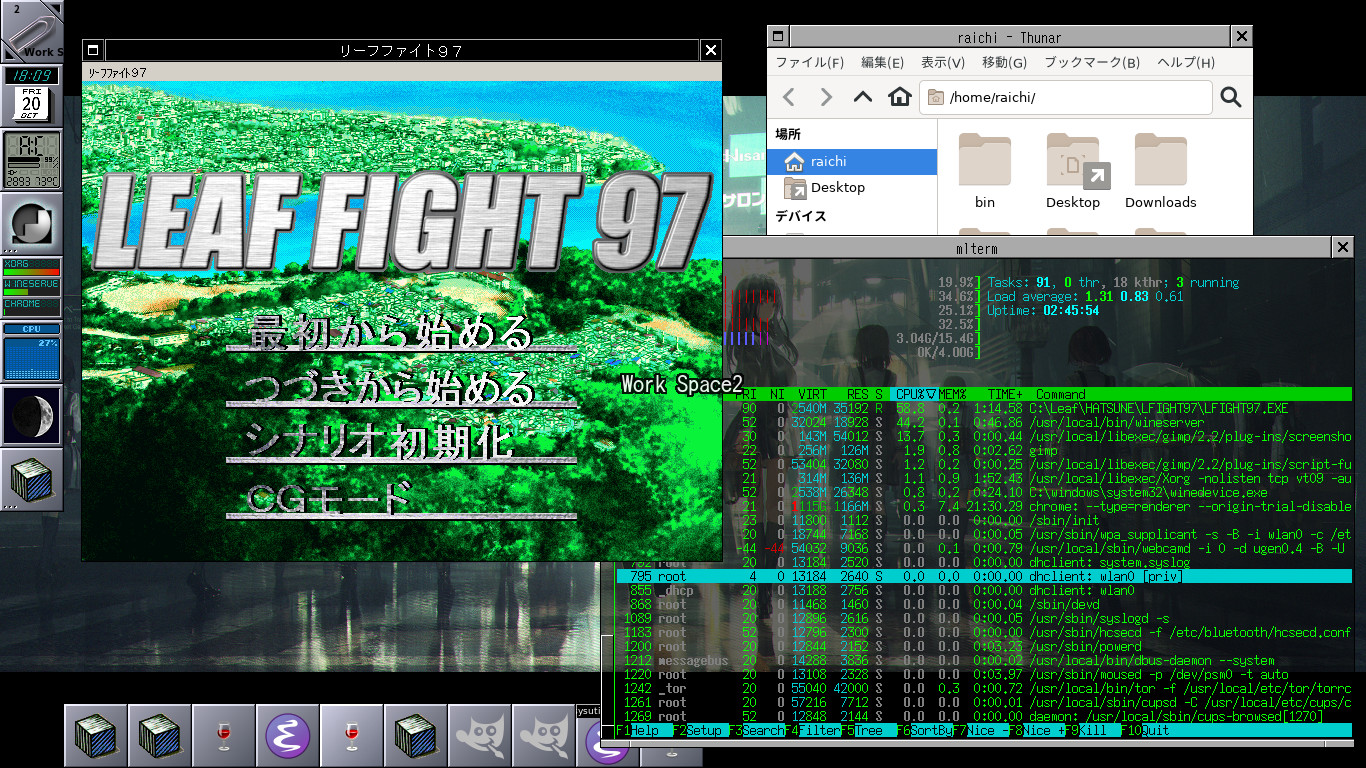Sort htop by the CPU% column header
This screenshot has width=1366, height=768.
point(915,395)
